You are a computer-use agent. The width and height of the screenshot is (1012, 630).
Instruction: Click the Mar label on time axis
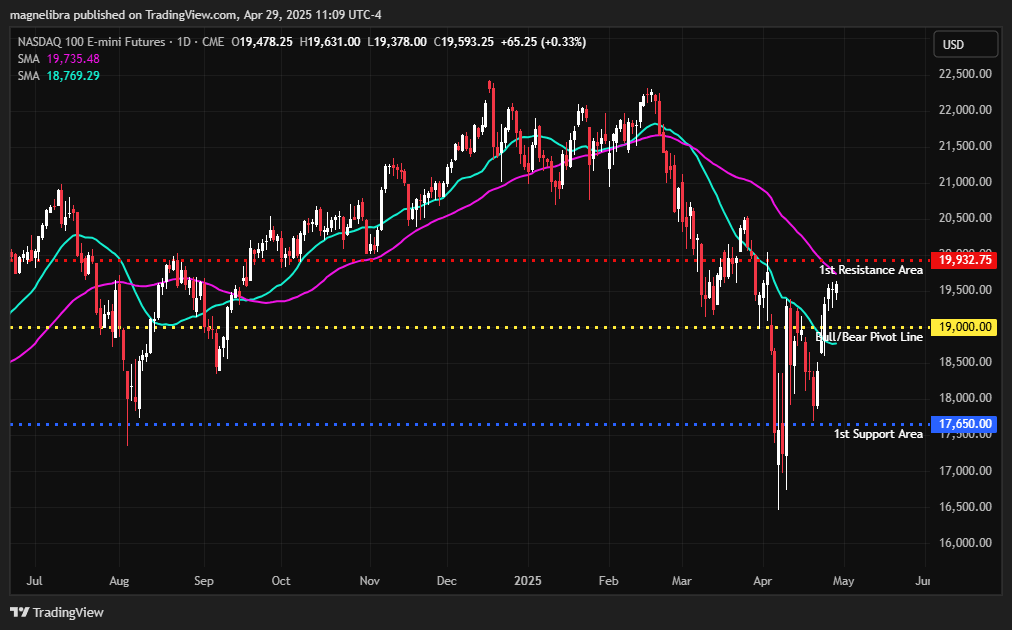click(682, 581)
